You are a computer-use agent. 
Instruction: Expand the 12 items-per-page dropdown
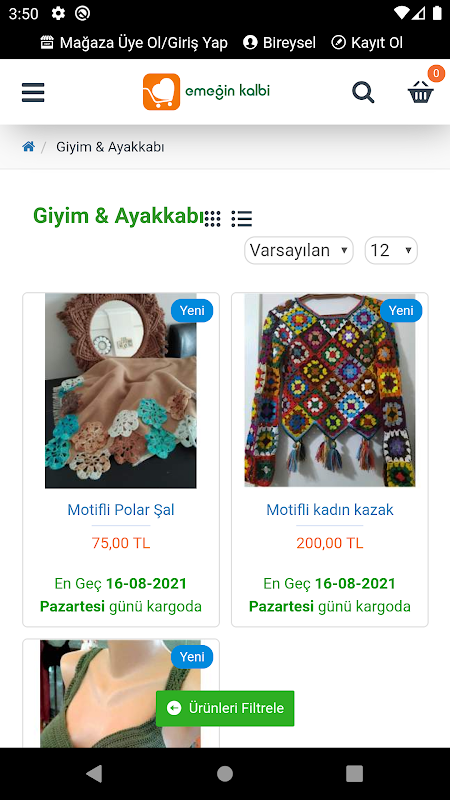[391, 251]
